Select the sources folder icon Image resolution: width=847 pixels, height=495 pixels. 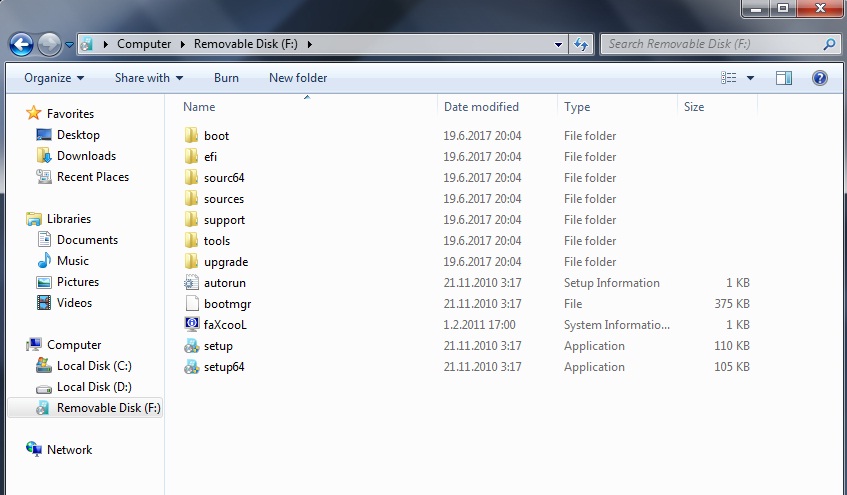pyautogui.click(x=191, y=199)
